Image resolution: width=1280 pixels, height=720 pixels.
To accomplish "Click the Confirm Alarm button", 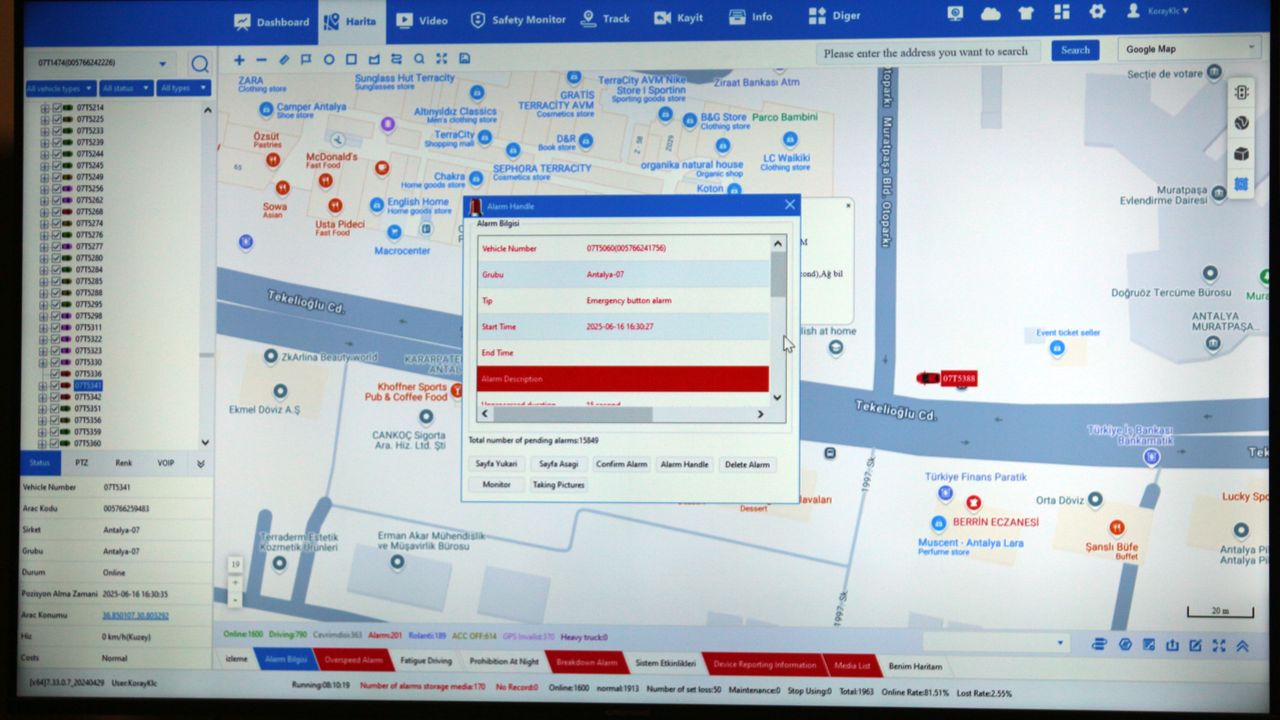I will 621,464.
